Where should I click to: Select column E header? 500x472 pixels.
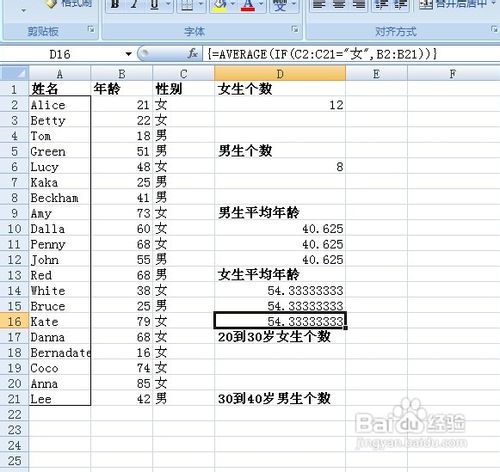click(376, 74)
